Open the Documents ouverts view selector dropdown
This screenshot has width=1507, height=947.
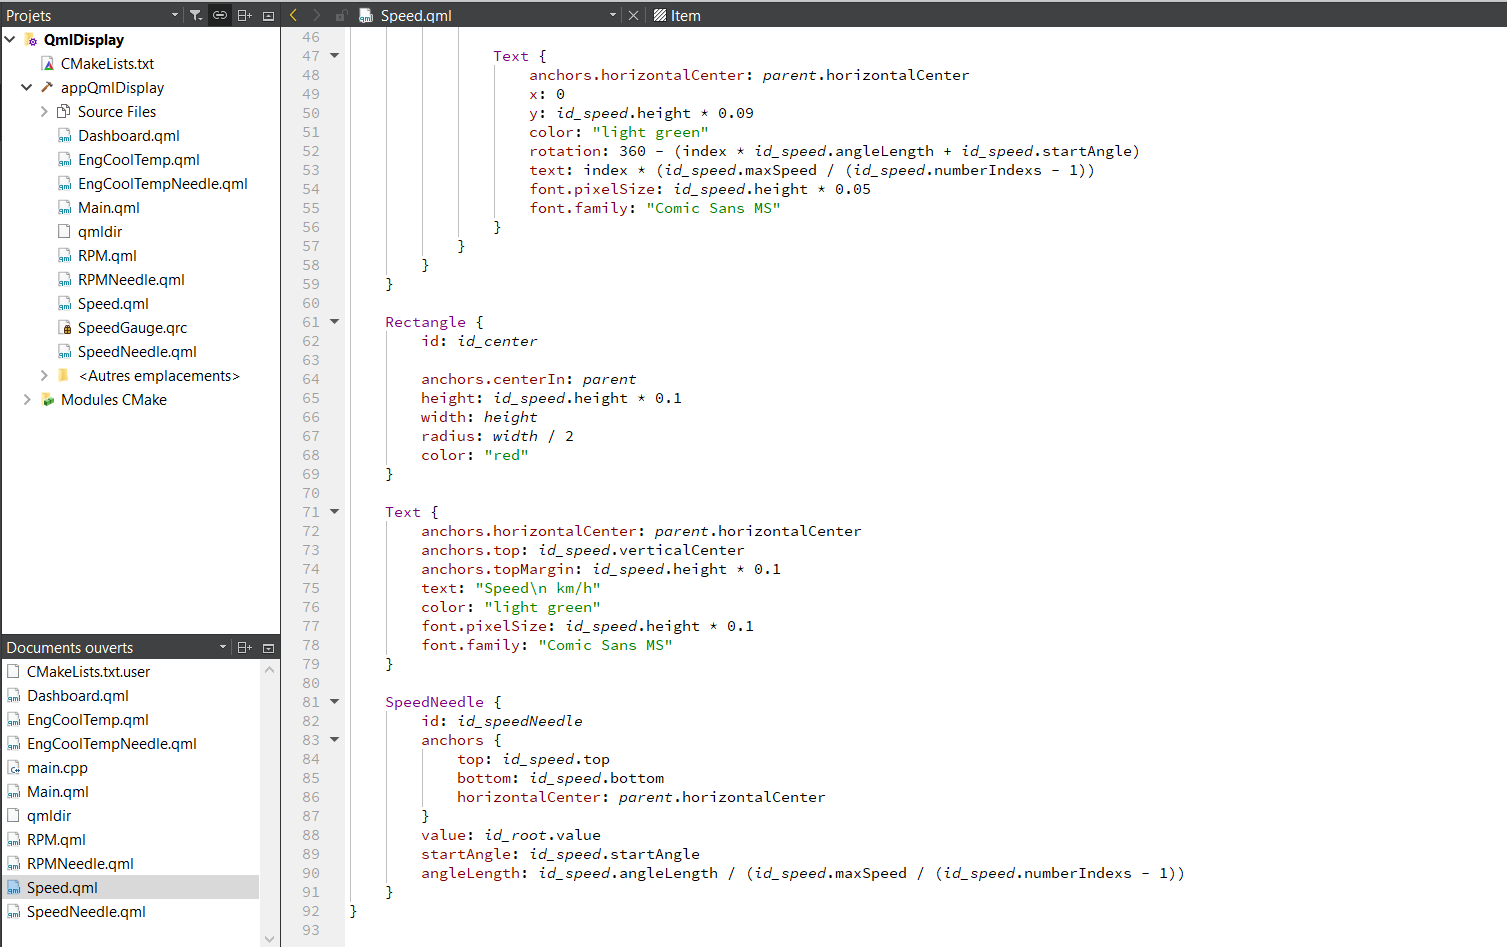223,647
